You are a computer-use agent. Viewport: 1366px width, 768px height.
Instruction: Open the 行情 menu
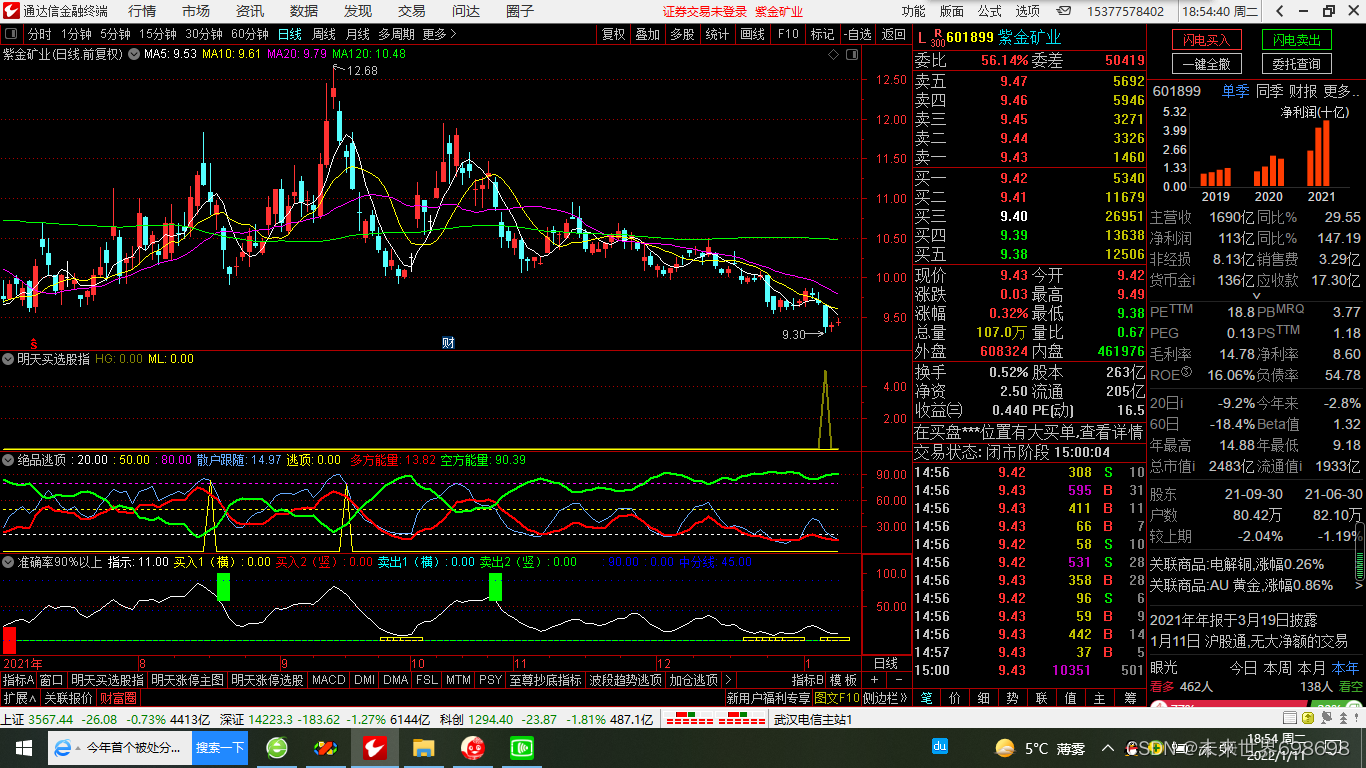142,11
